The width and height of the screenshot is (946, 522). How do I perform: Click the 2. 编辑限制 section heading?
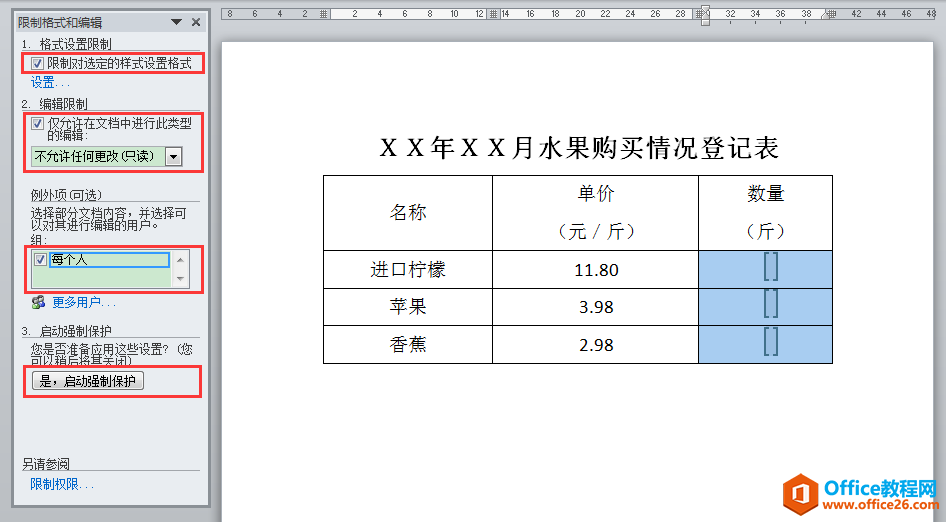54,104
